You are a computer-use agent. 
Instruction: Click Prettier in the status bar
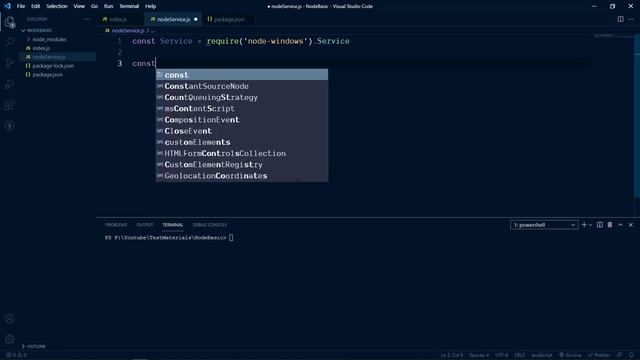(599, 355)
